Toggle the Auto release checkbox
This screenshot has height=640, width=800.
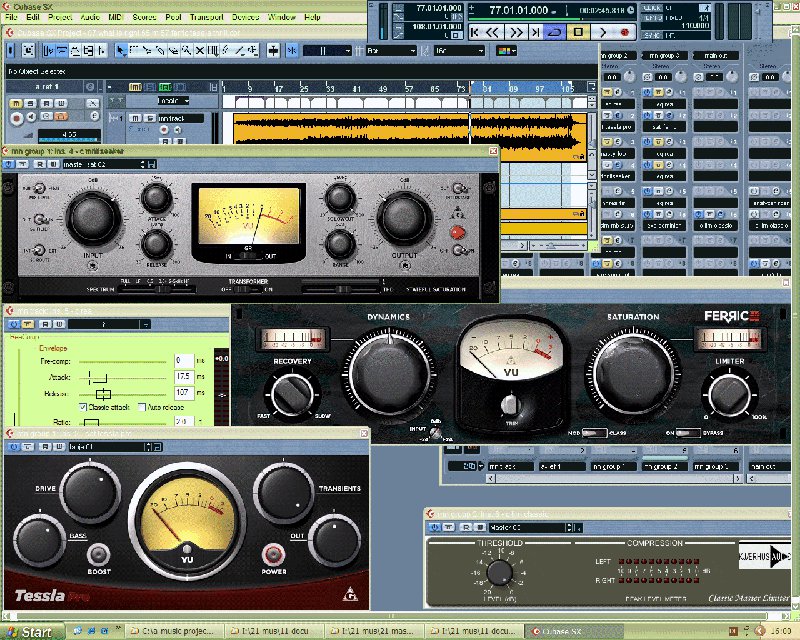tap(142, 407)
